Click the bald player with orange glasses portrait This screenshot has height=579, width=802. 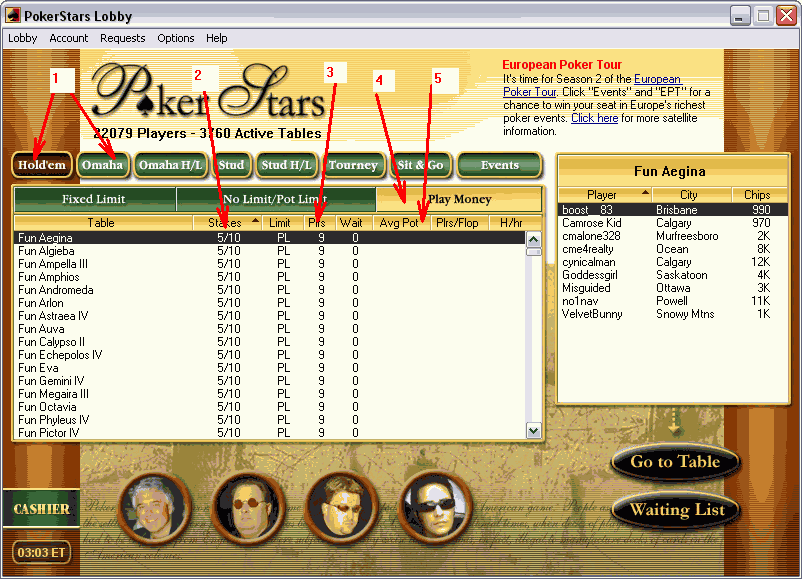(x=248, y=508)
